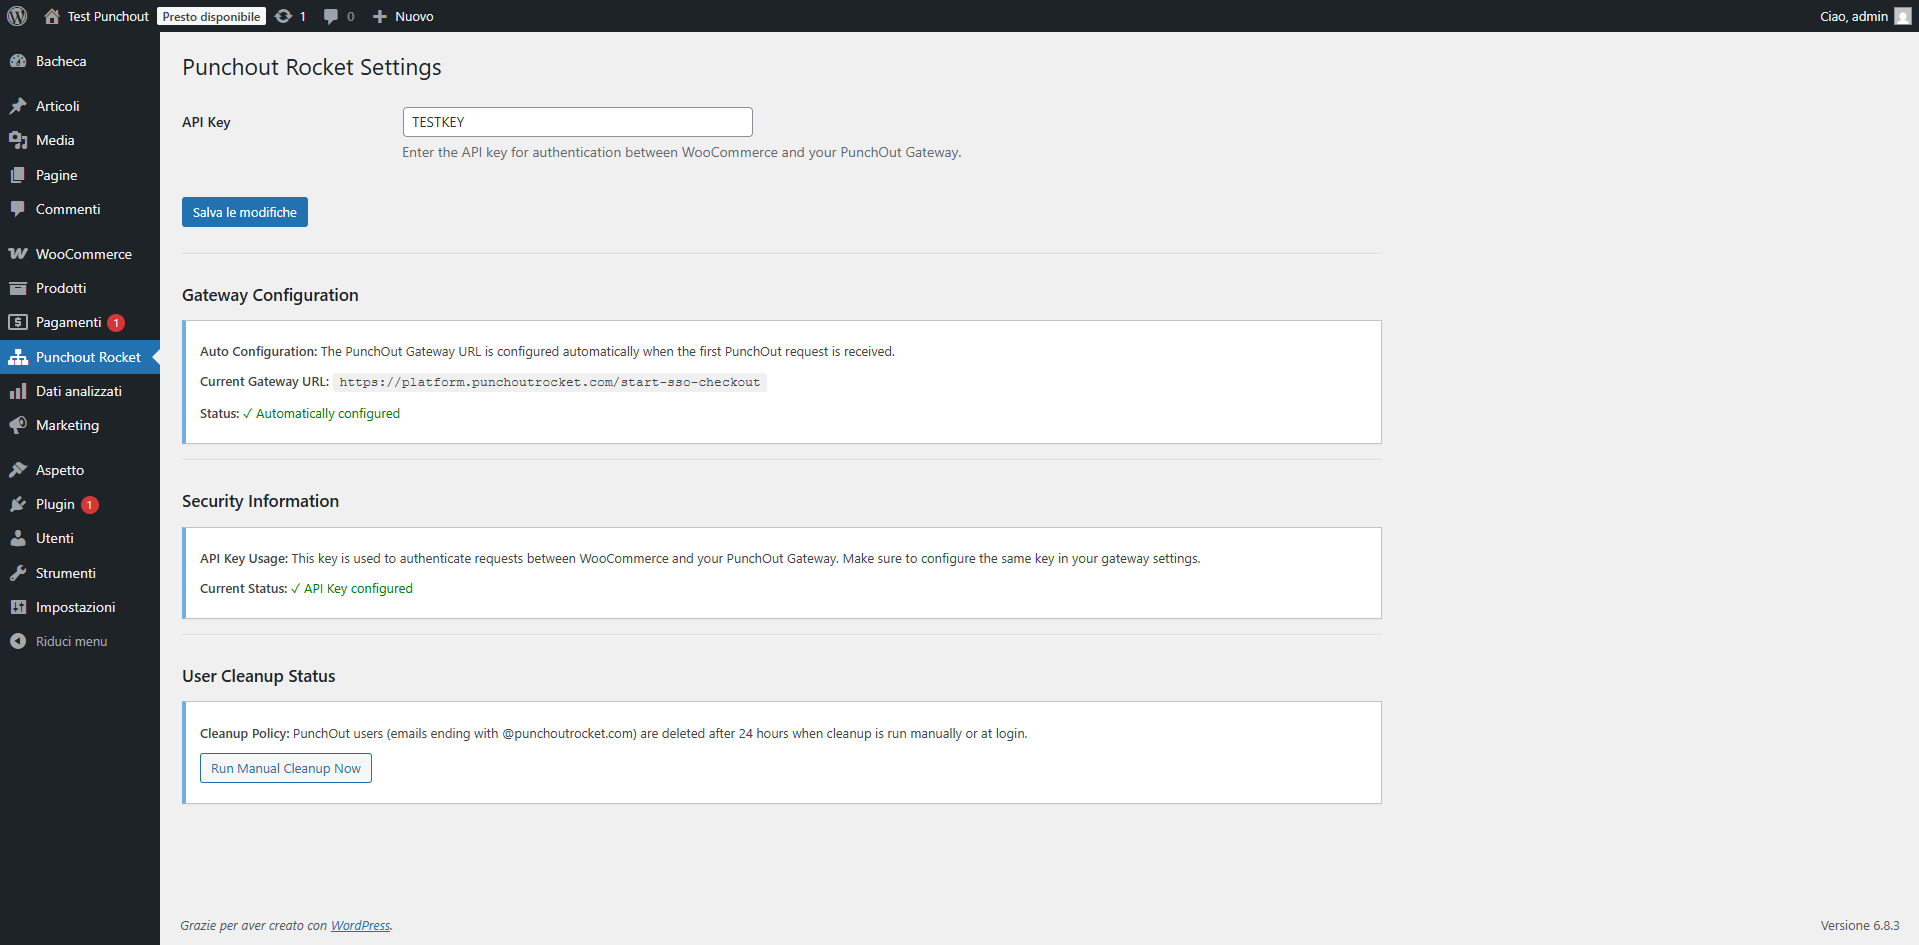Open the Impostazioni menu item
The height and width of the screenshot is (945, 1919).
click(x=19, y=607)
